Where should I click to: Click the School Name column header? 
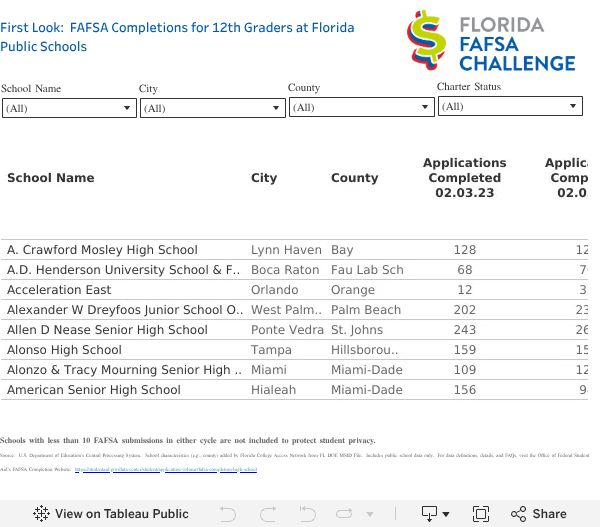[51, 178]
